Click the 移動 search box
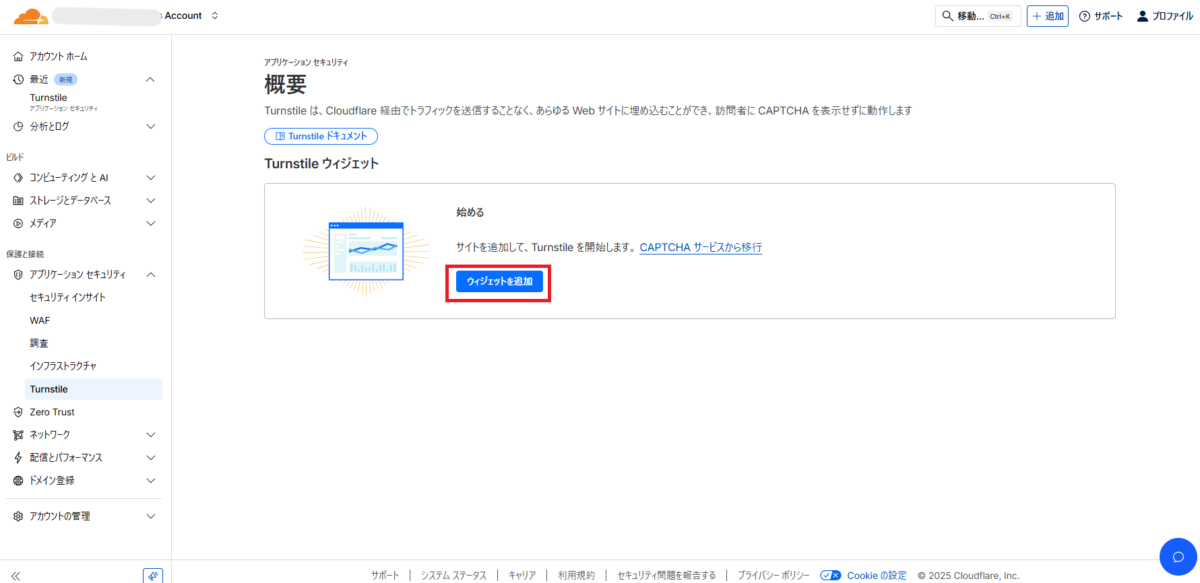 [977, 16]
